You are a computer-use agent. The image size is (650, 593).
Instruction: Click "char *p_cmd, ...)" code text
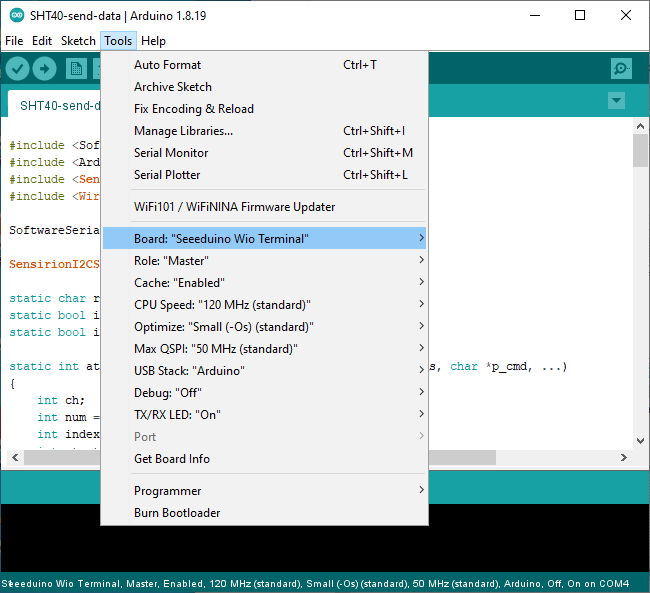click(508, 367)
